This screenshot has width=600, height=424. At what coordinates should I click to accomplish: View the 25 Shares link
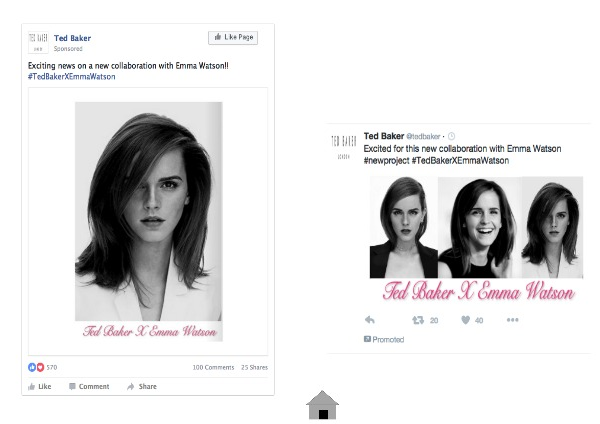coord(254,367)
